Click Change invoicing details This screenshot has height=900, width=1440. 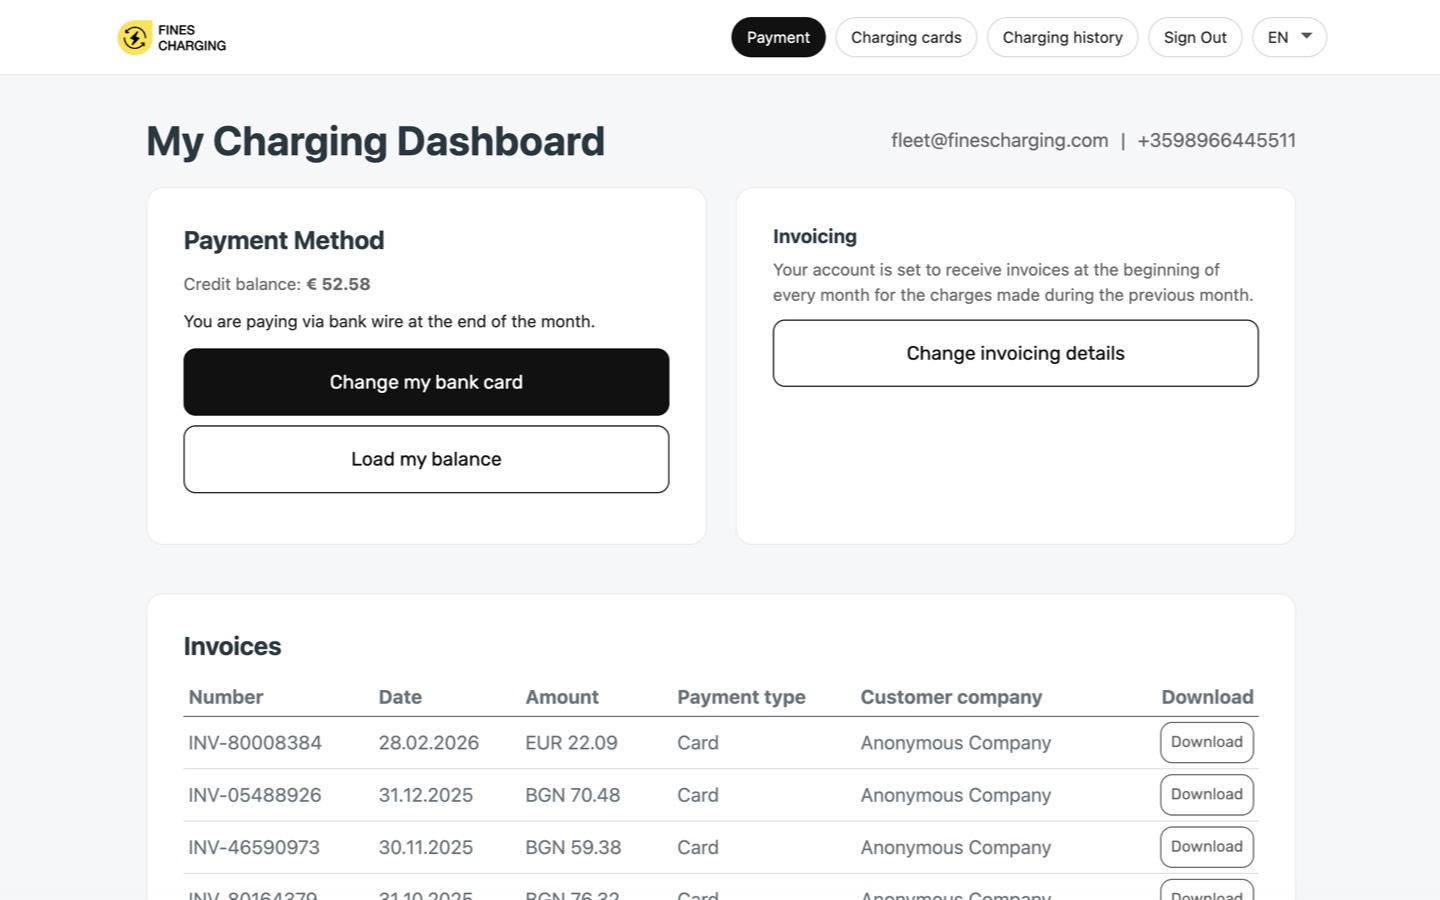(x=1015, y=353)
